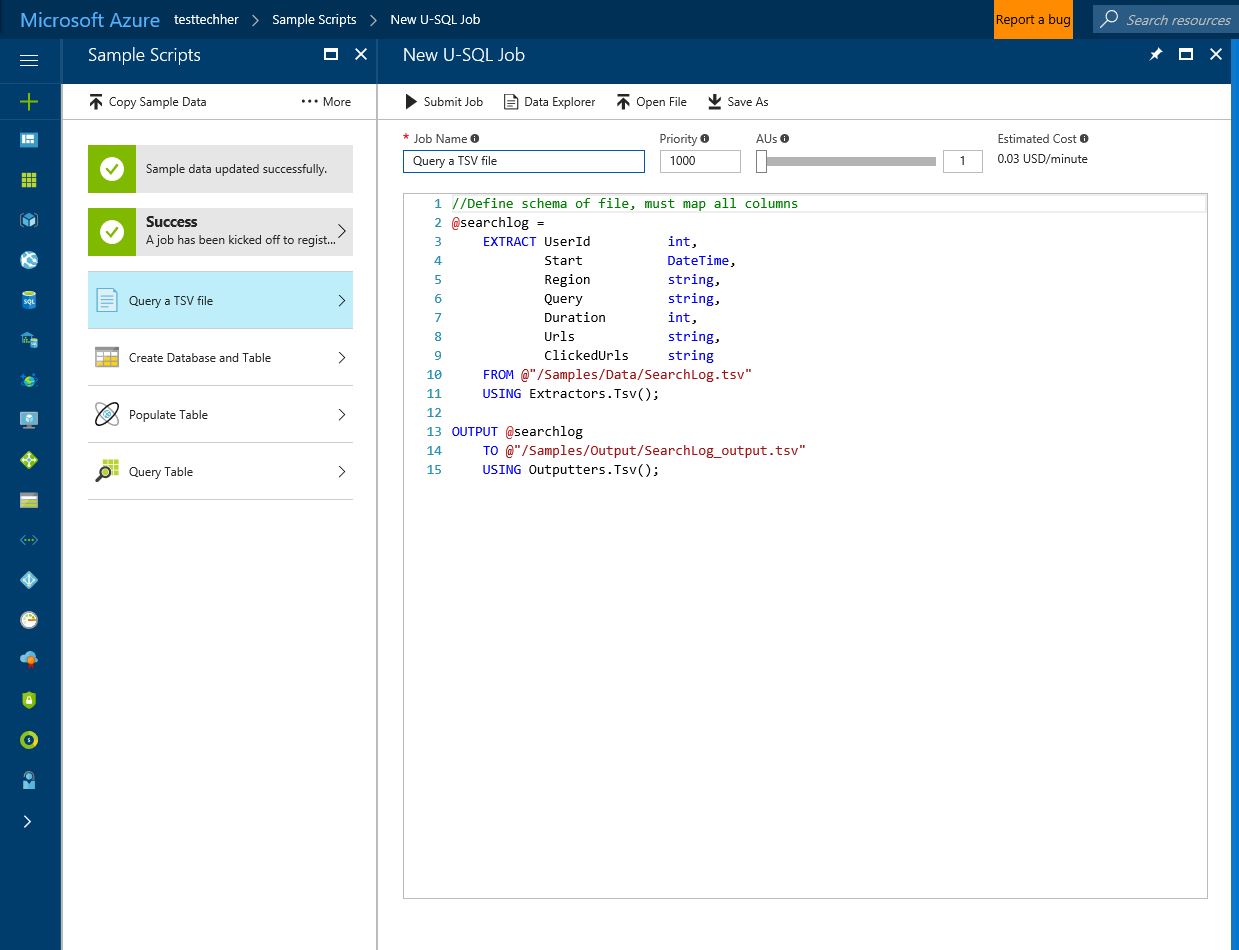Click 0.03 USD/minute estimated cost value
Viewport: 1239px width, 950px height.
pos(1043,159)
